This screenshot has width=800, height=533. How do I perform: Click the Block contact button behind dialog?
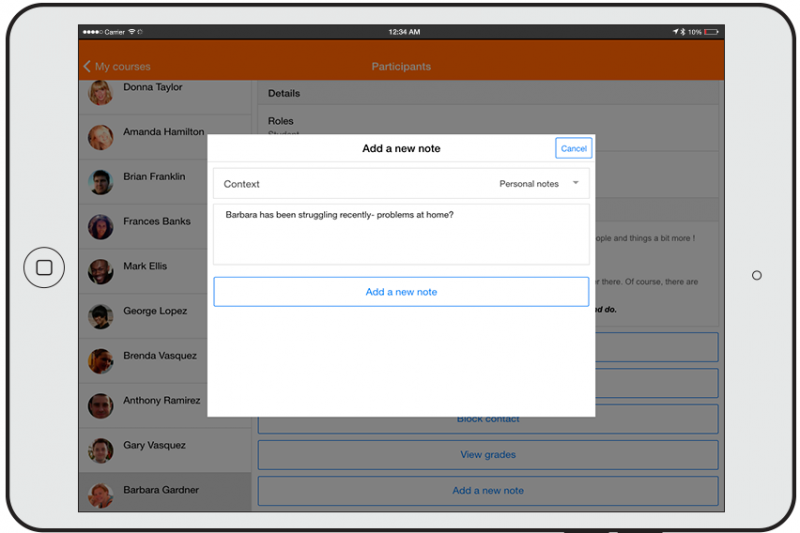488,424
